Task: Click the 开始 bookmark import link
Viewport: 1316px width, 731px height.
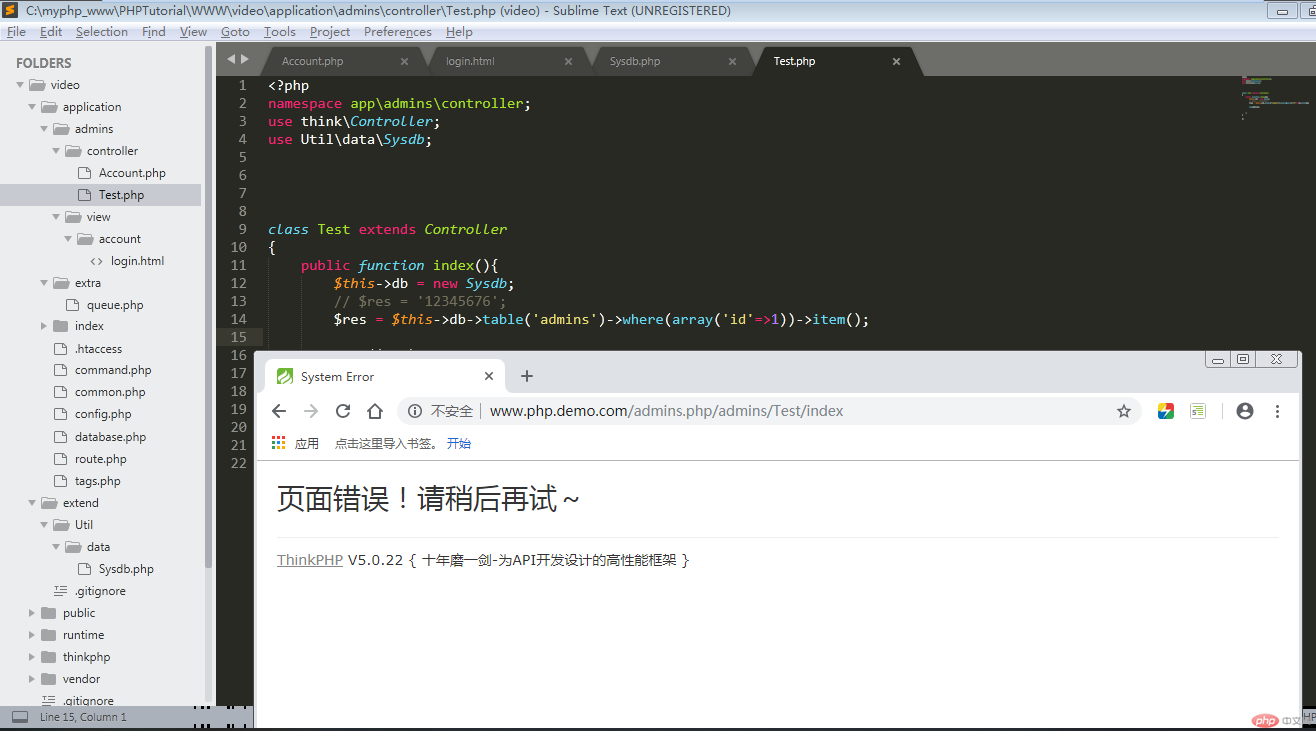Action: tap(459, 443)
